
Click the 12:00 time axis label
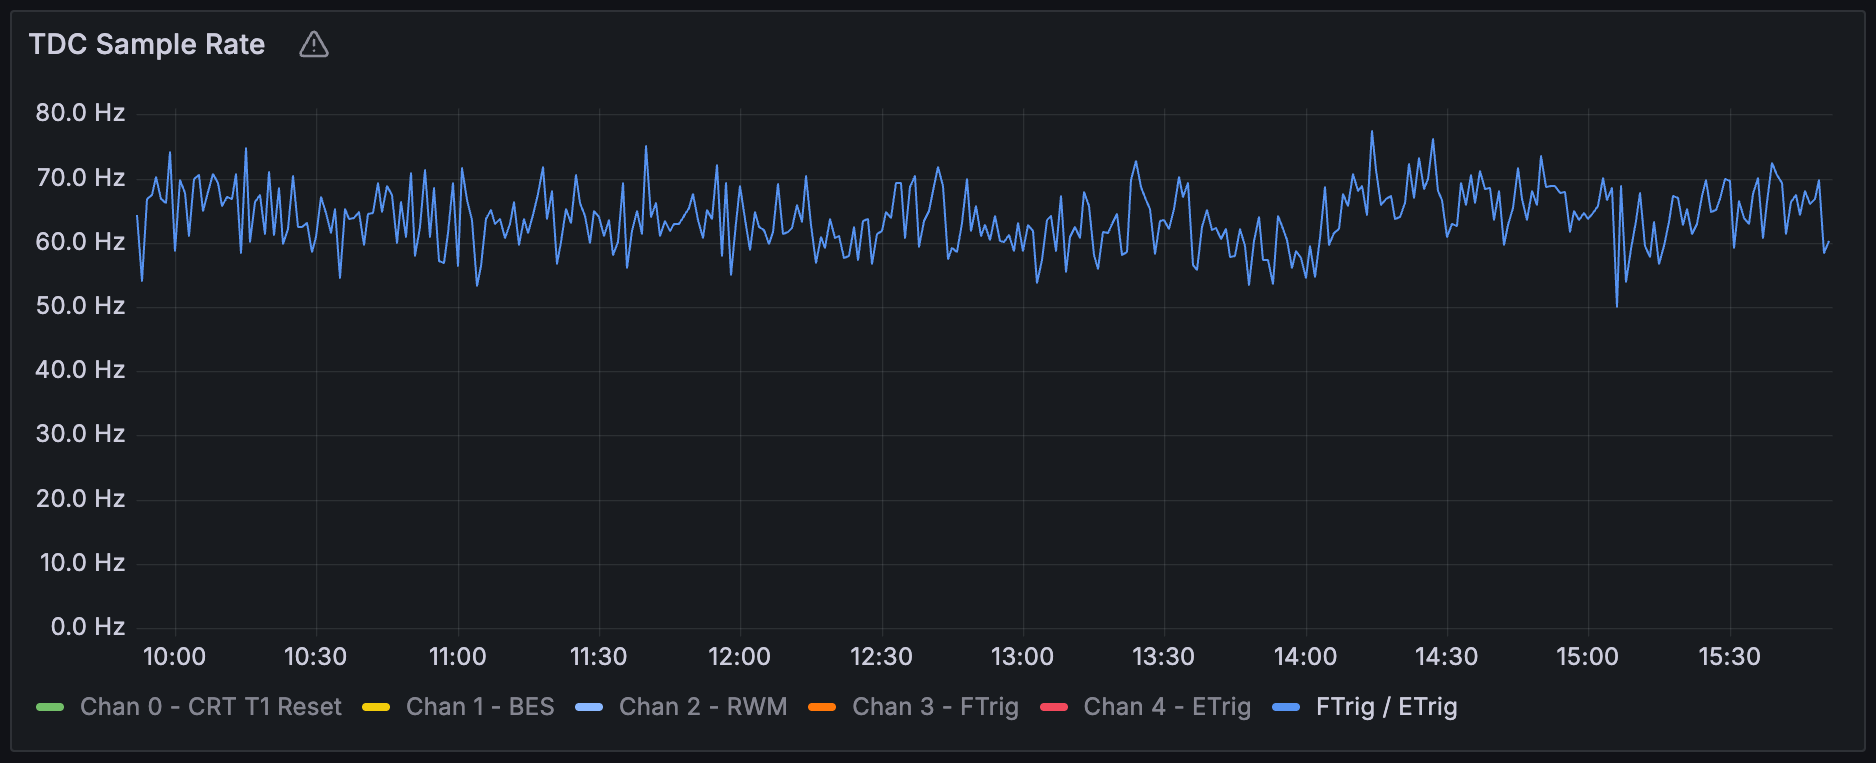point(739,657)
